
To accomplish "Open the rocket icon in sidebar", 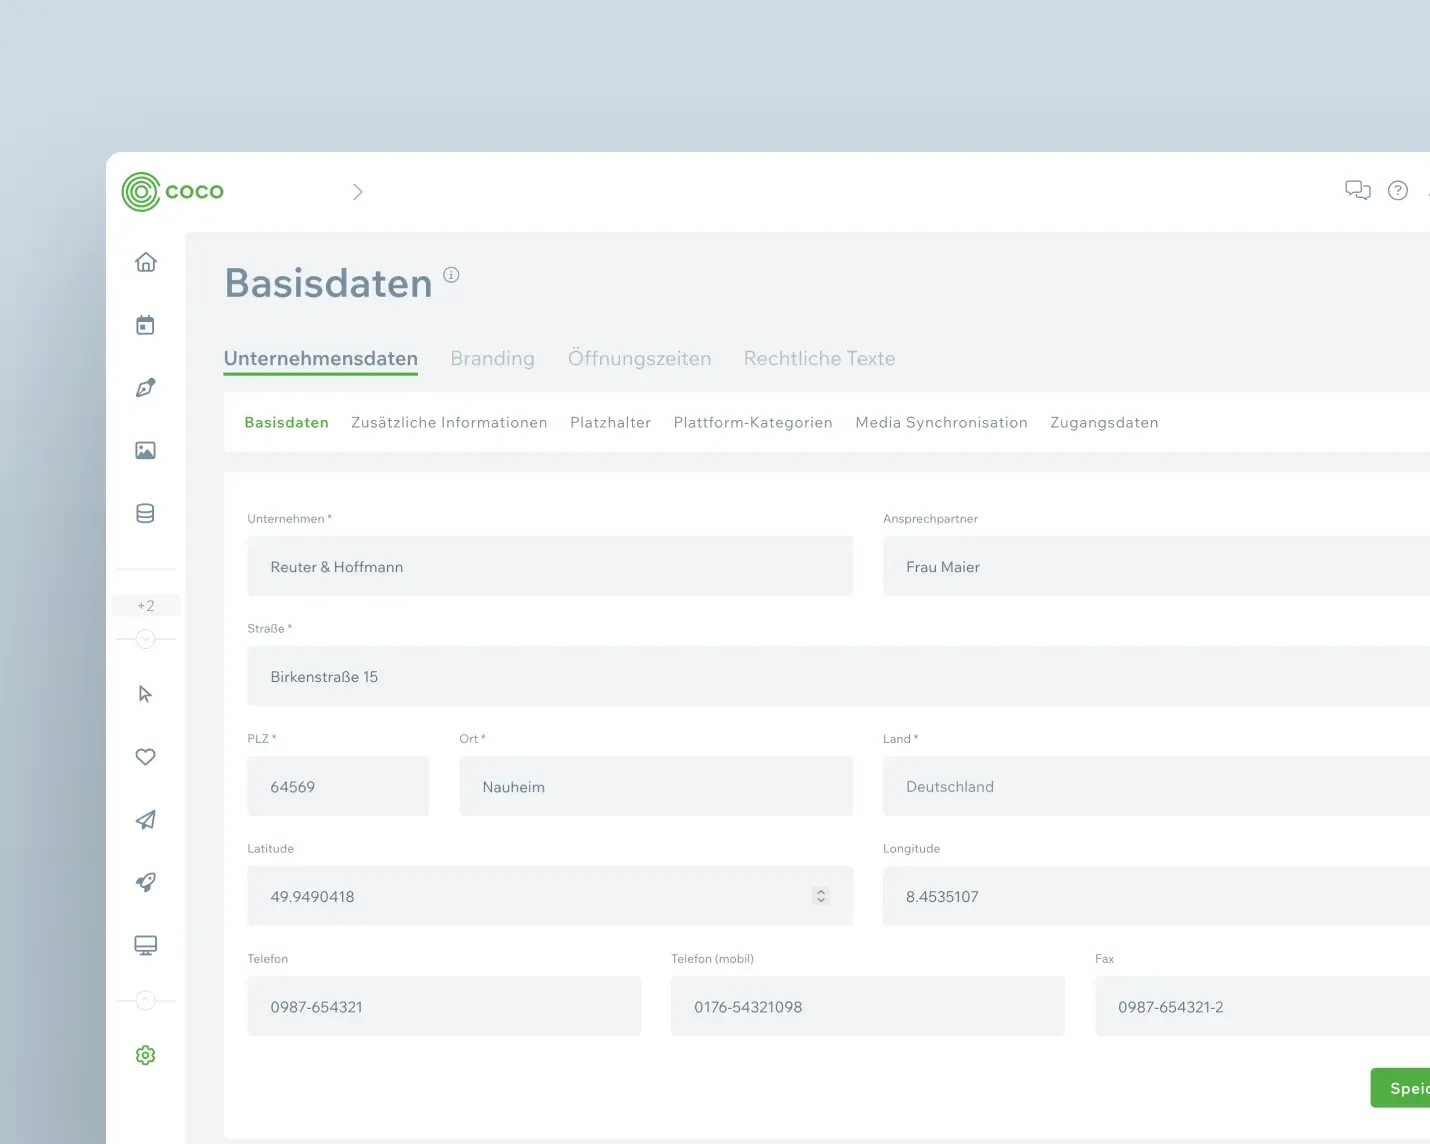I will [x=146, y=882].
